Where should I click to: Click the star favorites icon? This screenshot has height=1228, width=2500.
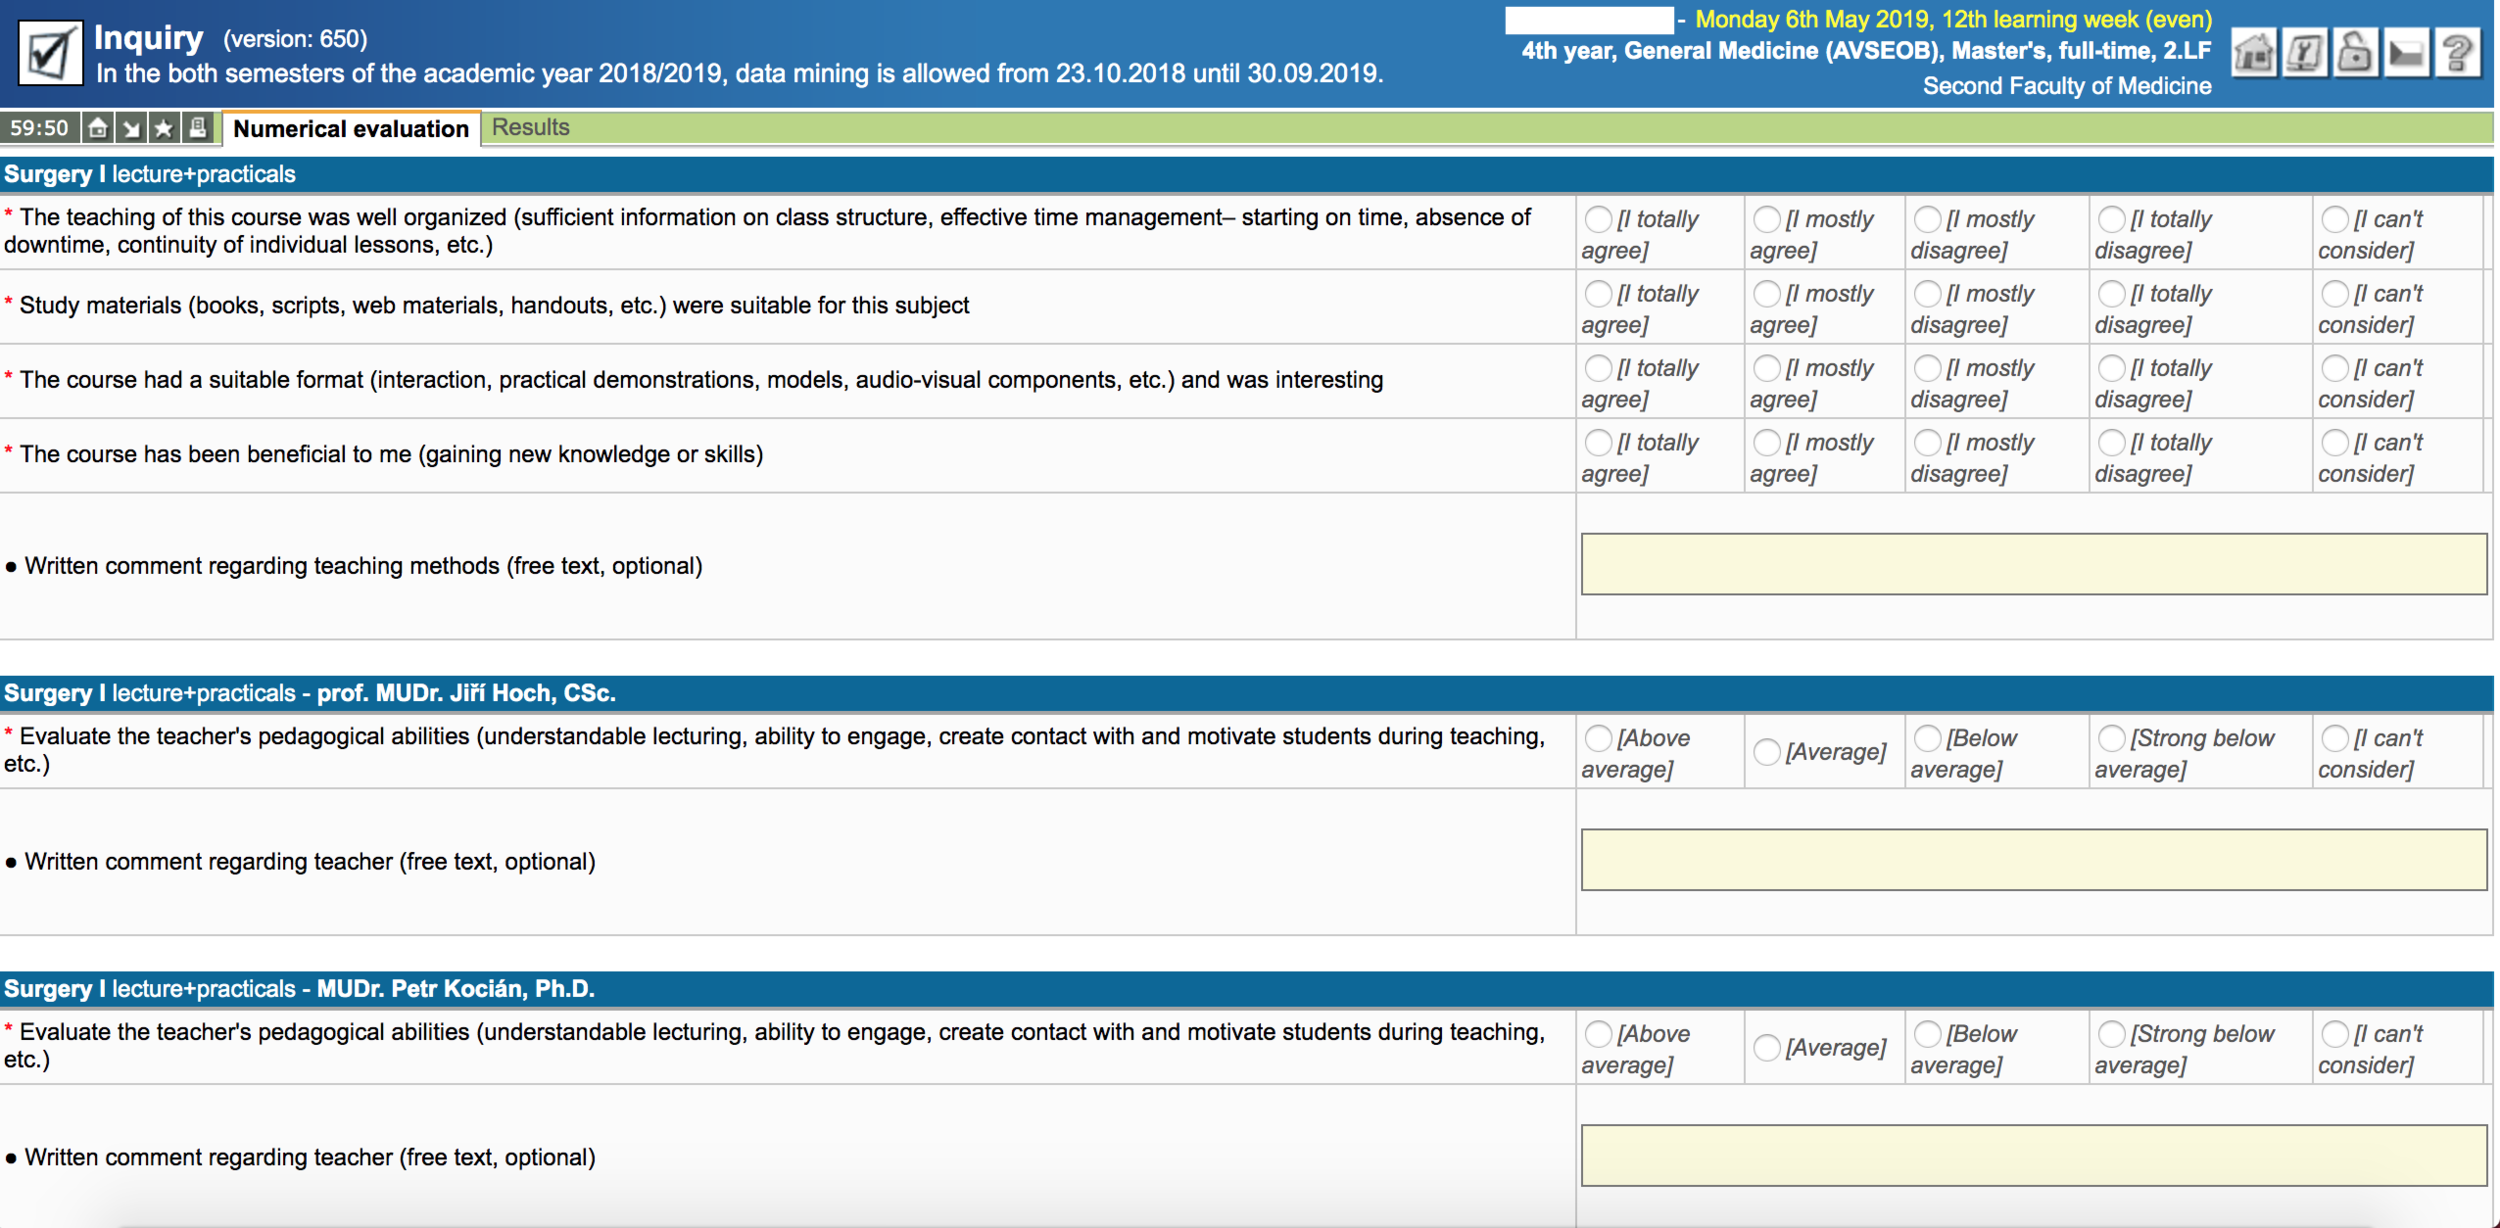click(164, 128)
